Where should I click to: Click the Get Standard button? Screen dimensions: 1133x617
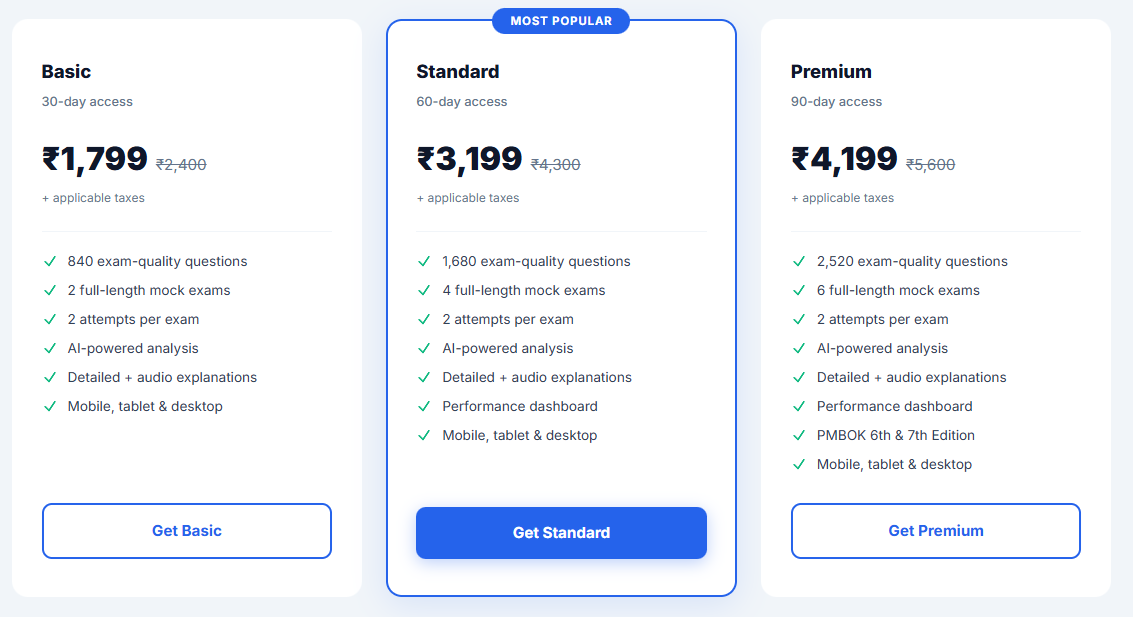[x=561, y=533]
